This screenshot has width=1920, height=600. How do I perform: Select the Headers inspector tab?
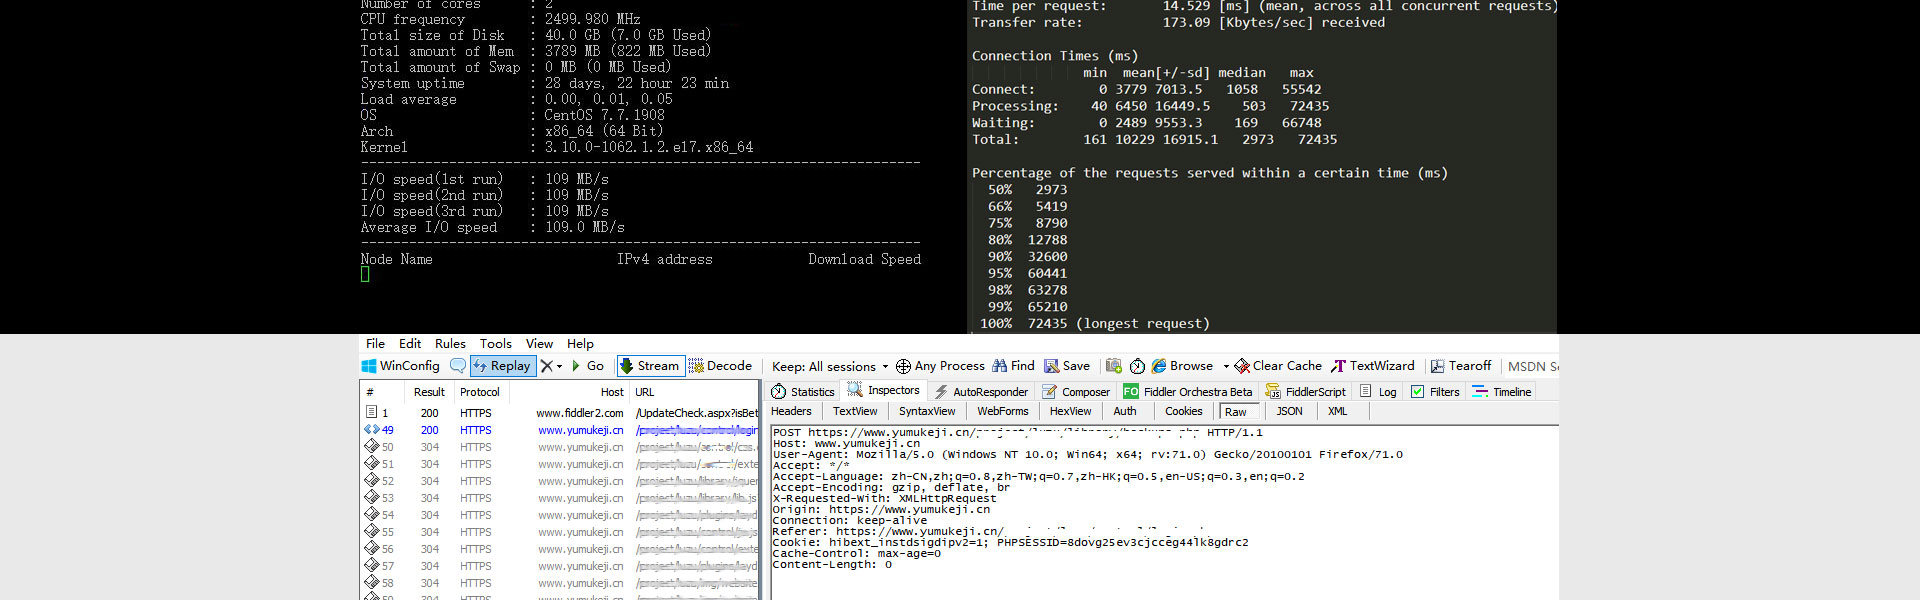pyautogui.click(x=791, y=411)
